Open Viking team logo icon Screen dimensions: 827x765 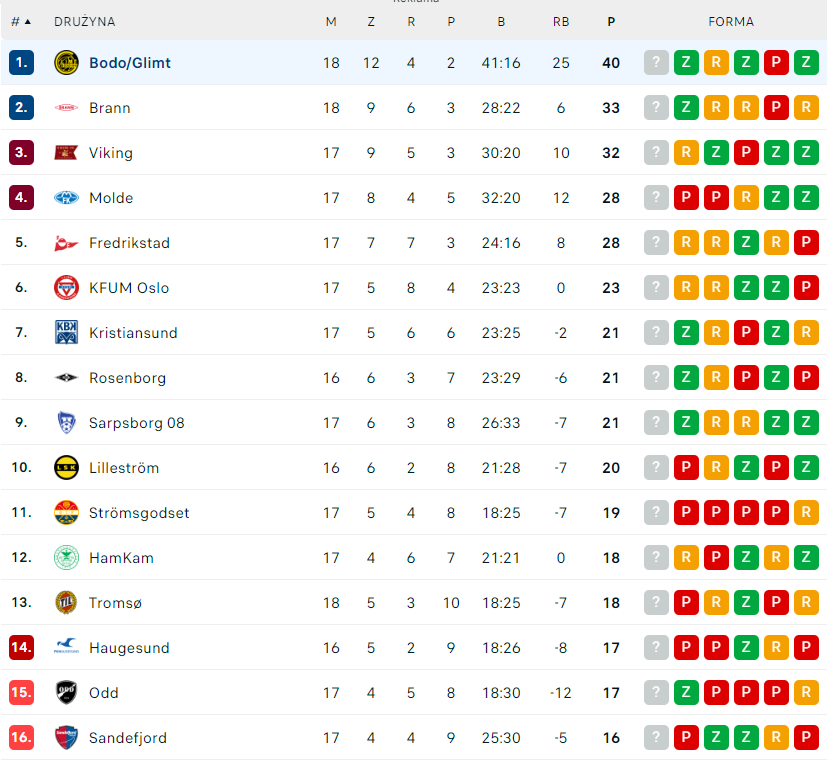point(66,153)
